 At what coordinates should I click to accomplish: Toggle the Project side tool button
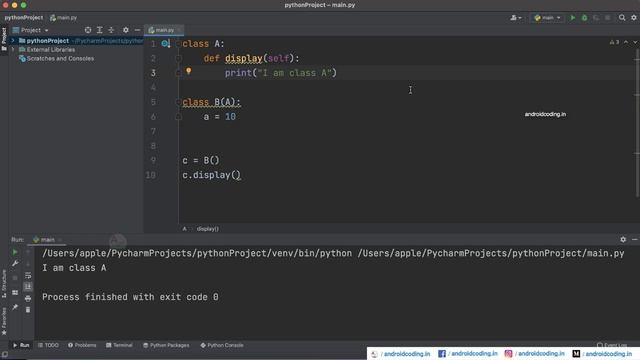click(x=4, y=39)
